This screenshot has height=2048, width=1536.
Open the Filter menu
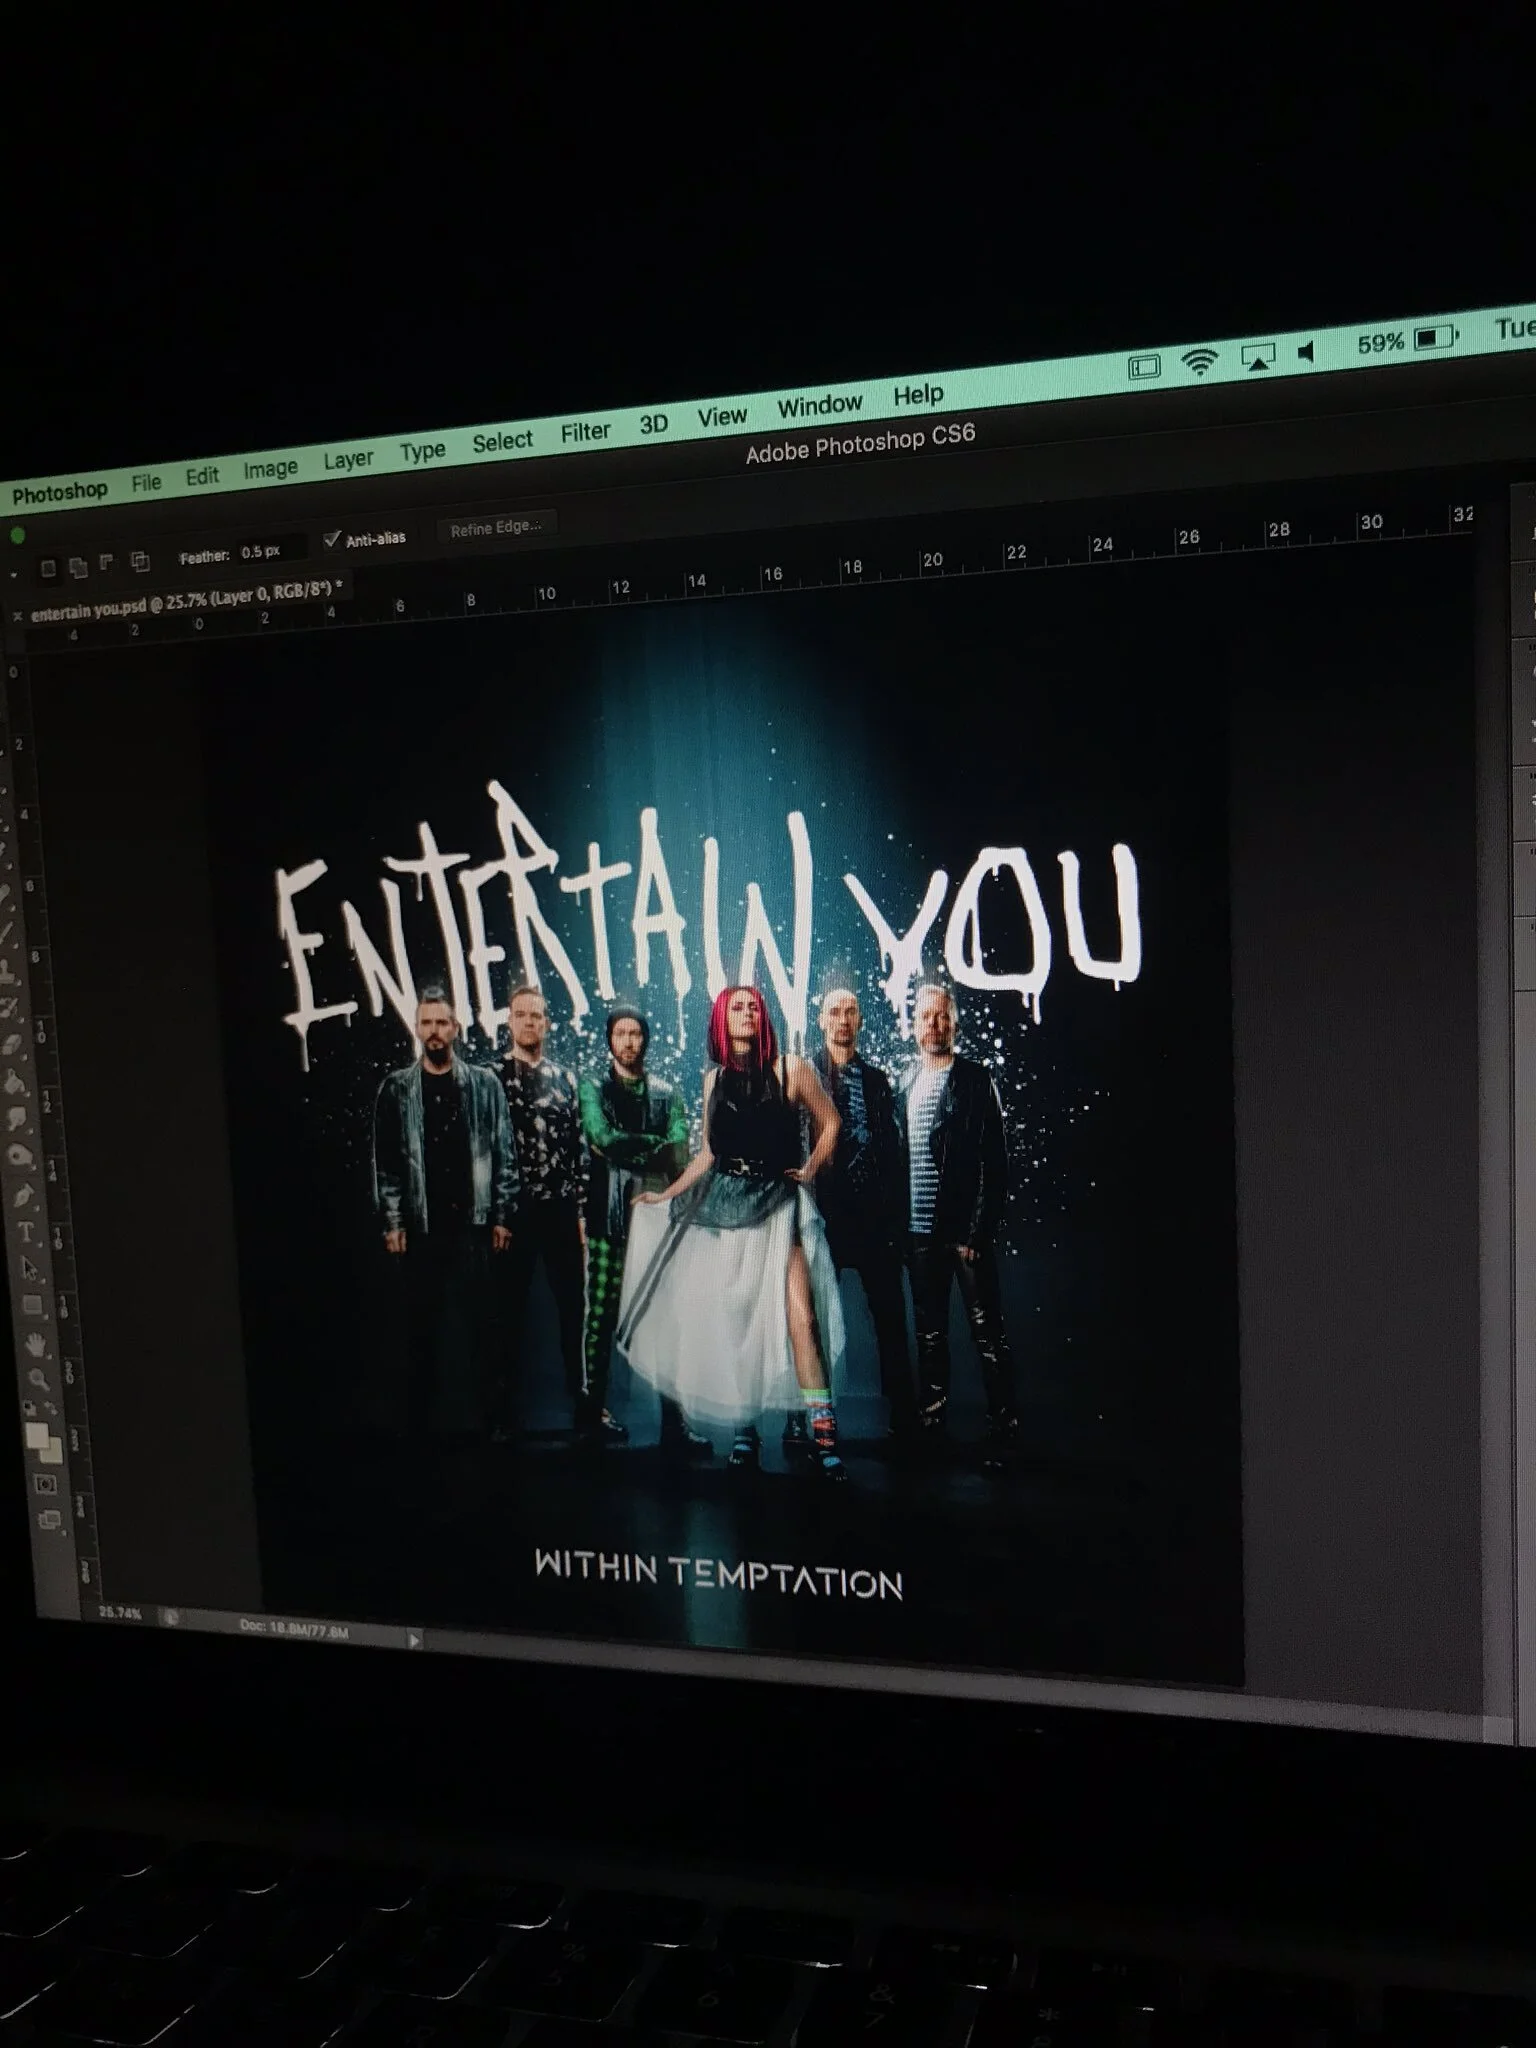(585, 432)
